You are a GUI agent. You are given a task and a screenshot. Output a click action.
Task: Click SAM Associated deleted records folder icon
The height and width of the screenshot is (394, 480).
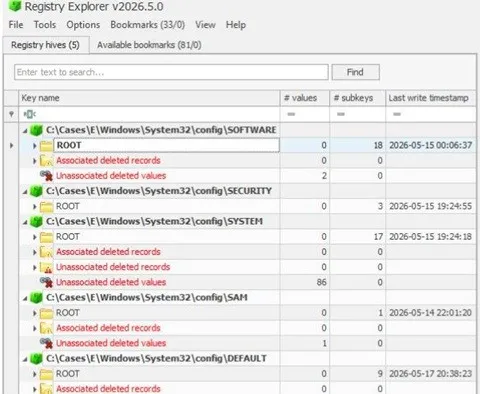tap(46, 328)
